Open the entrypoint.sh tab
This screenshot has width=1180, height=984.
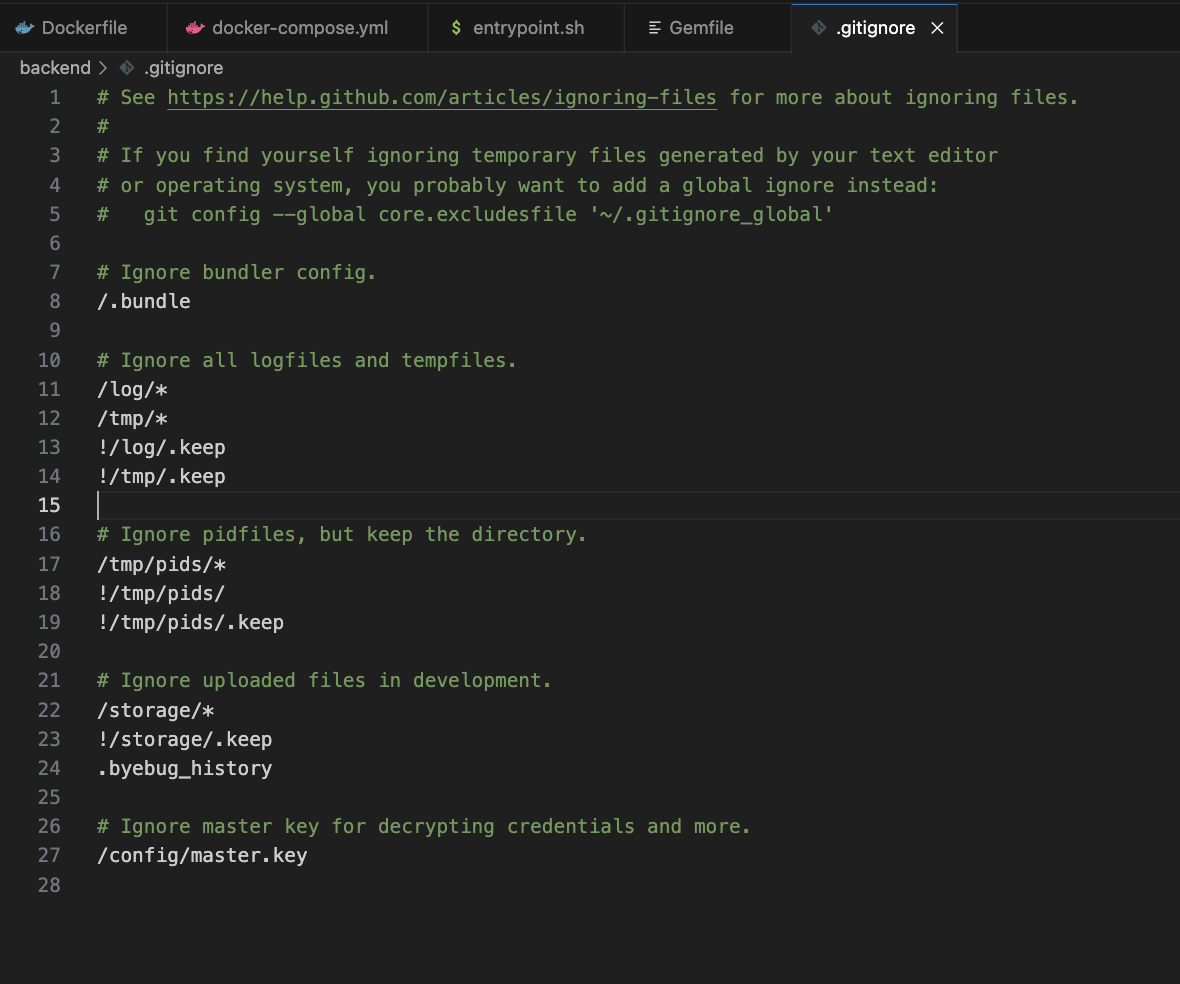click(x=525, y=28)
